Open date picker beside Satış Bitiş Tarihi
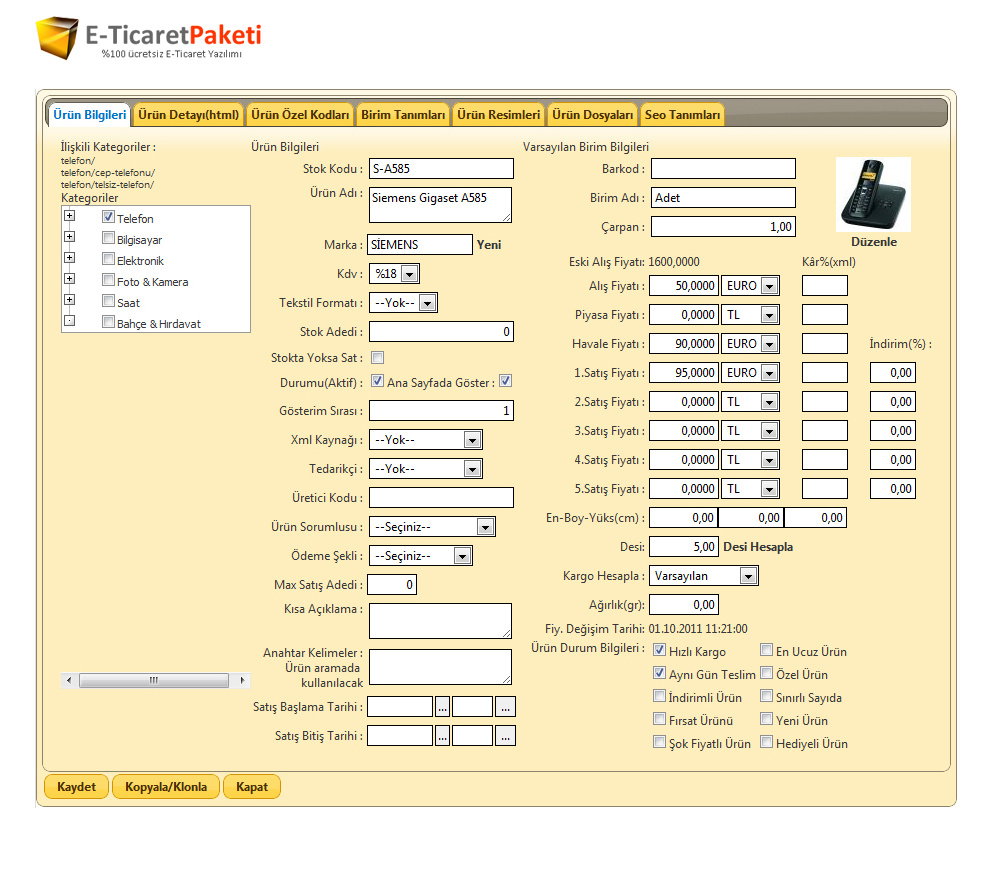Screen dimensions: 986x885 [x=442, y=736]
